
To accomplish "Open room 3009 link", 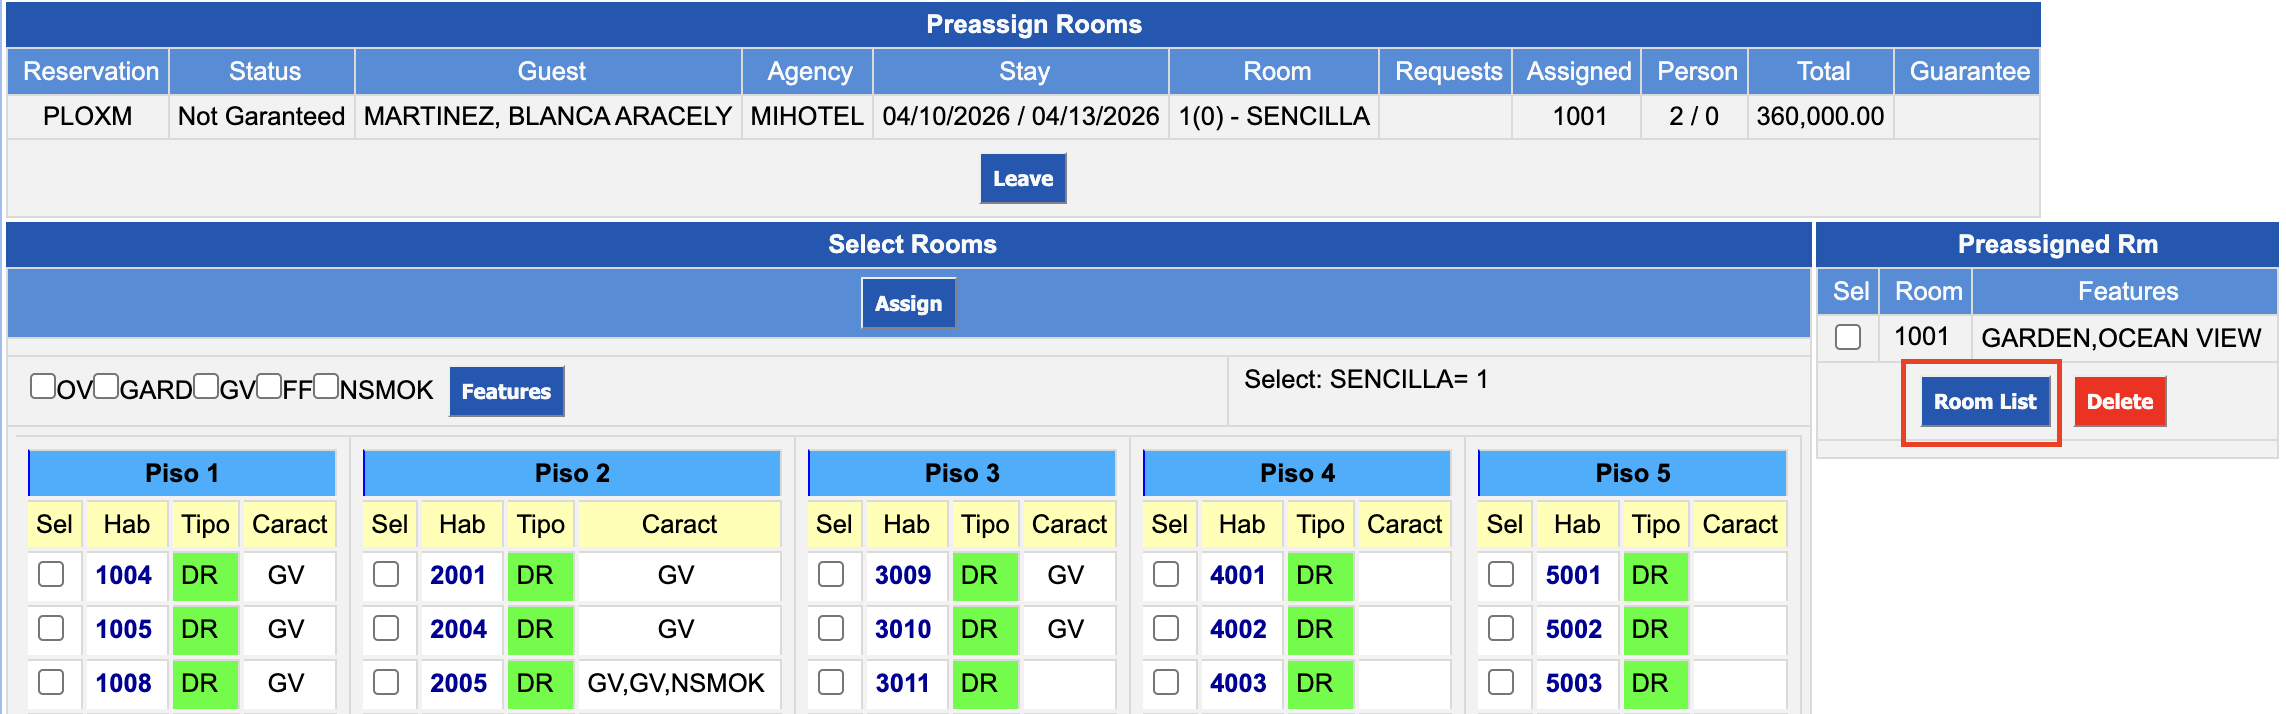I will 903,575.
